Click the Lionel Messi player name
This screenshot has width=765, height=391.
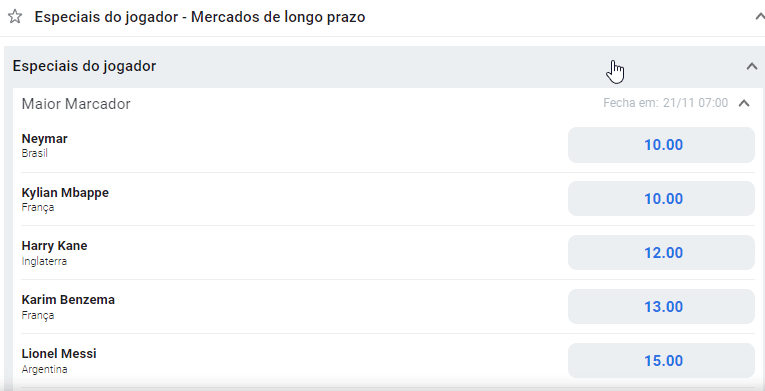59,353
